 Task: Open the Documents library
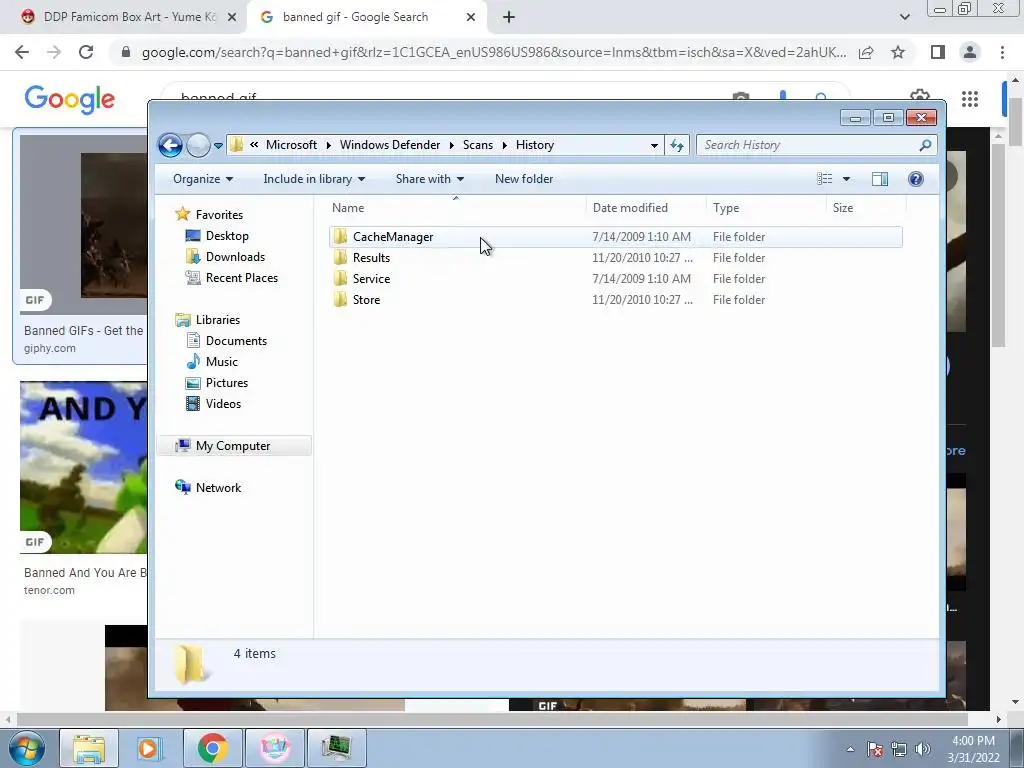point(236,341)
